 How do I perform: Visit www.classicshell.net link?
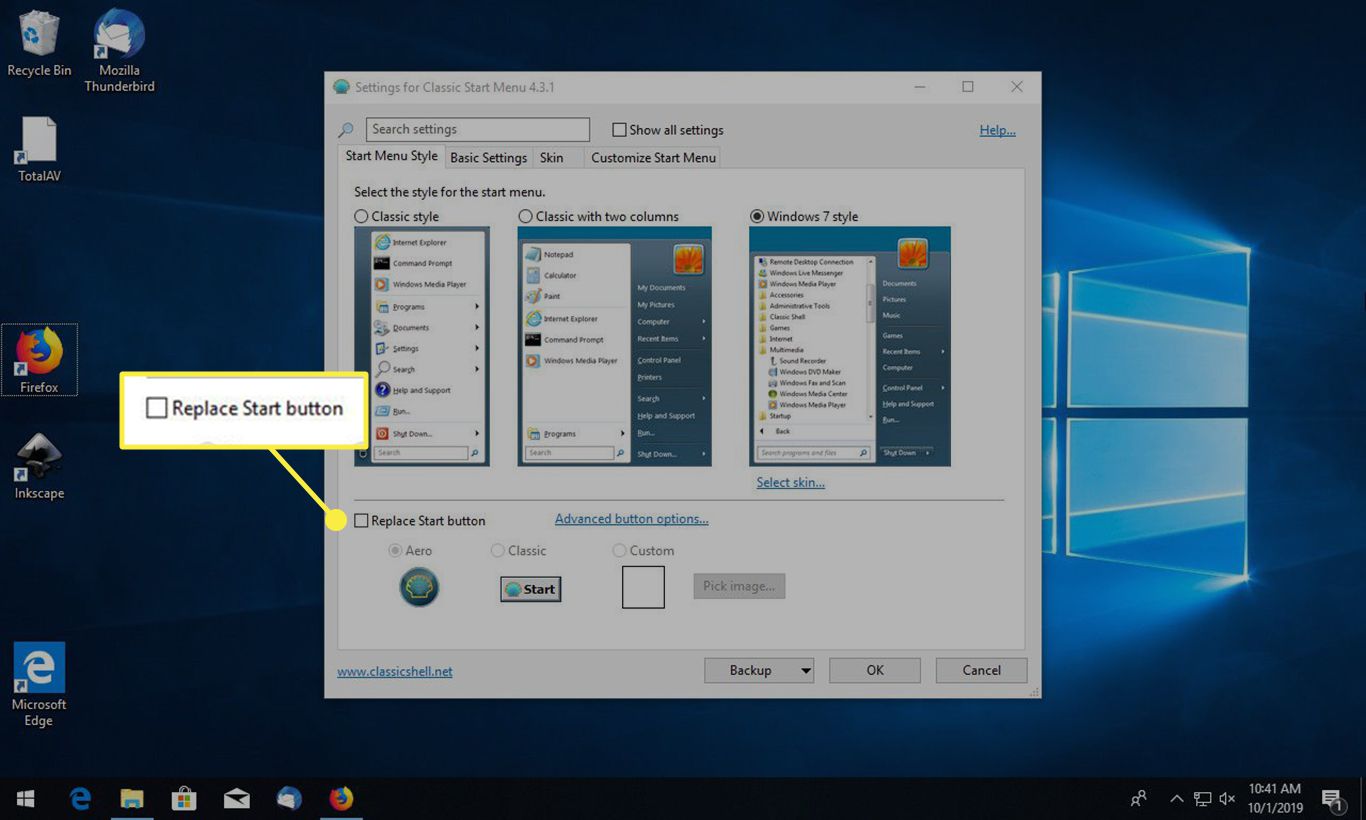click(x=395, y=671)
